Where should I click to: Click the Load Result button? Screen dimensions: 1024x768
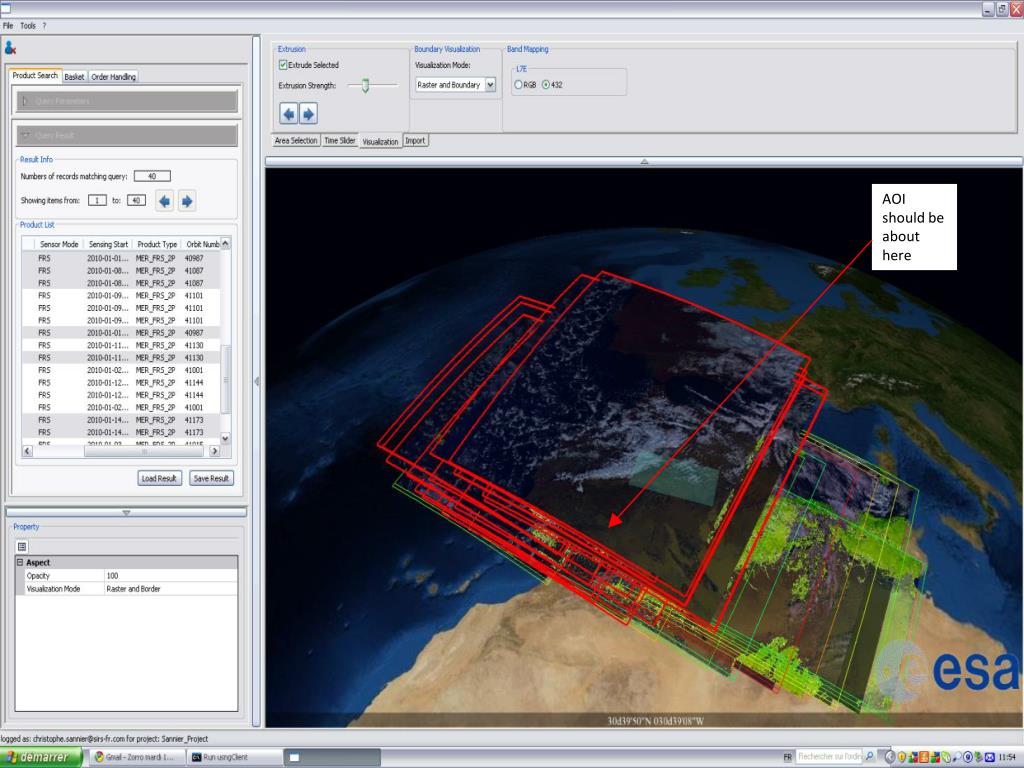[x=159, y=478]
